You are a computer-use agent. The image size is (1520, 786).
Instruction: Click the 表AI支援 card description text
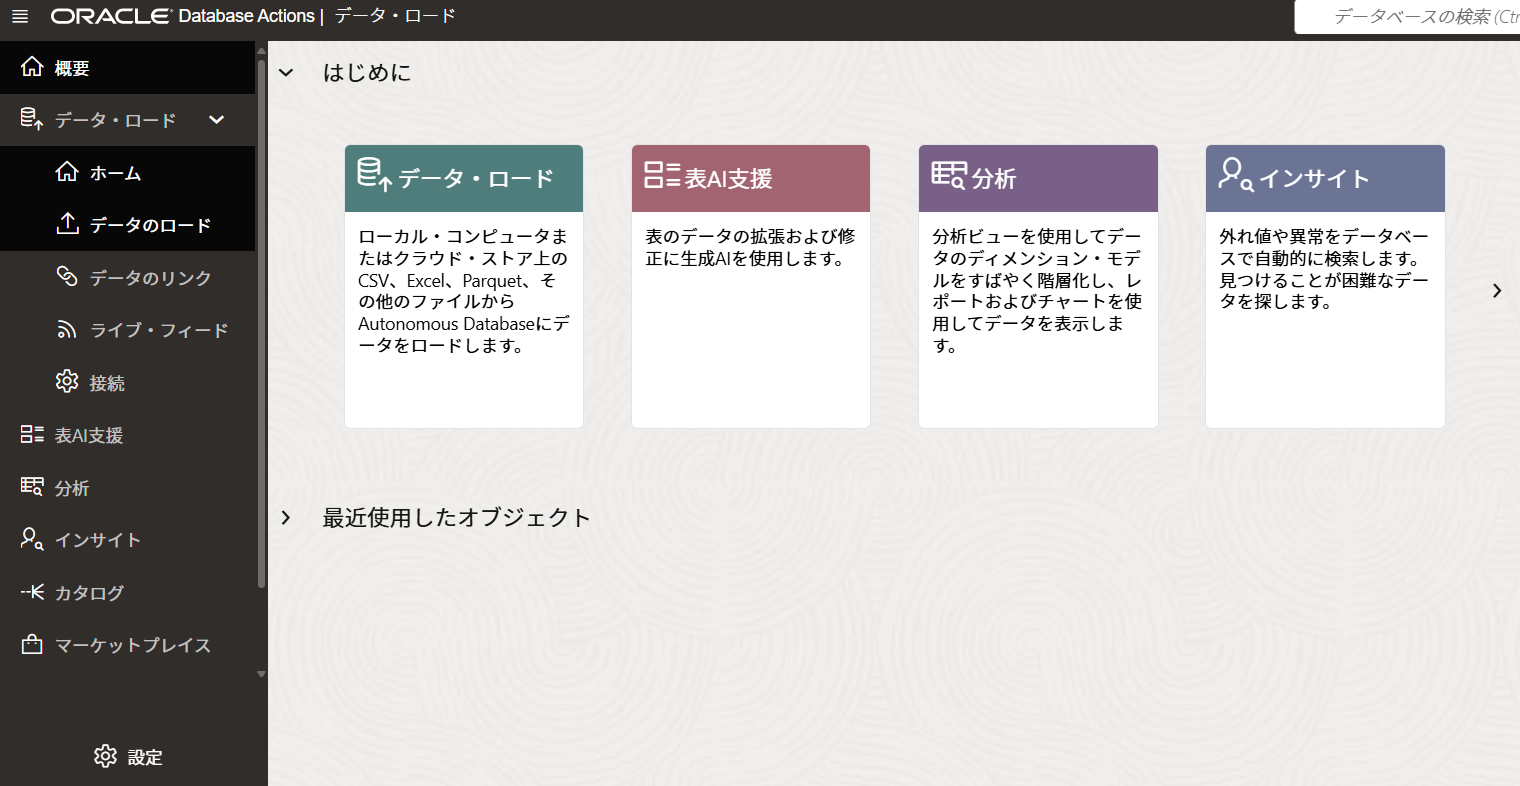click(x=750, y=247)
